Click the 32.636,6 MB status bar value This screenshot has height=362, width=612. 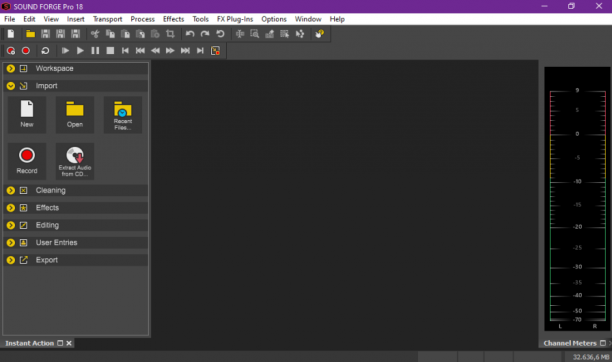click(591, 357)
